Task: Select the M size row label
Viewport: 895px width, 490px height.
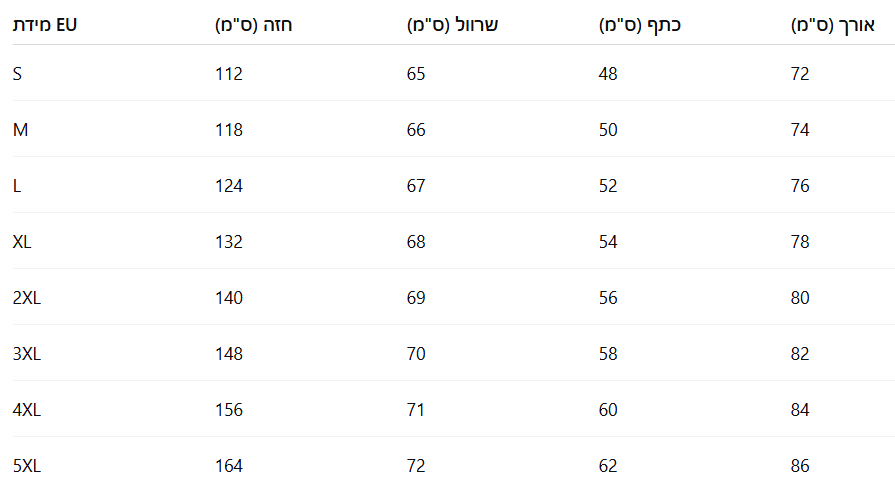Action: (x=20, y=130)
